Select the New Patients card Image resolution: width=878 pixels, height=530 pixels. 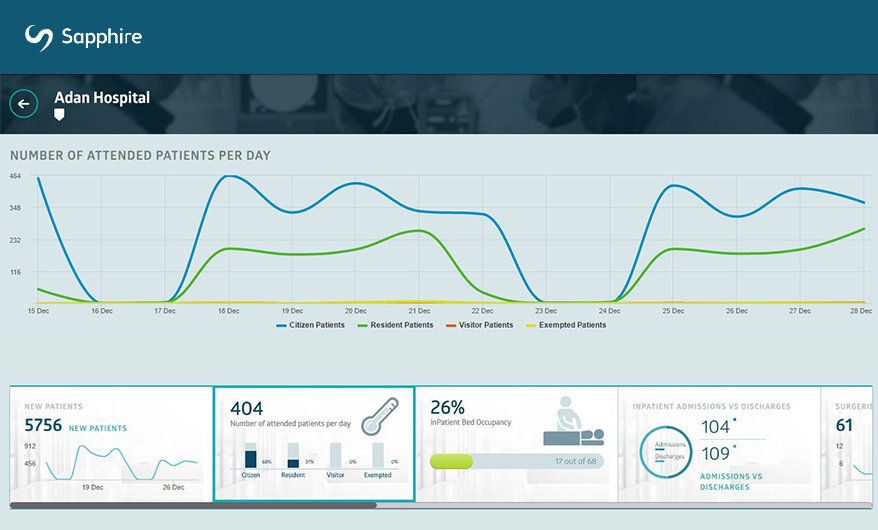111,444
